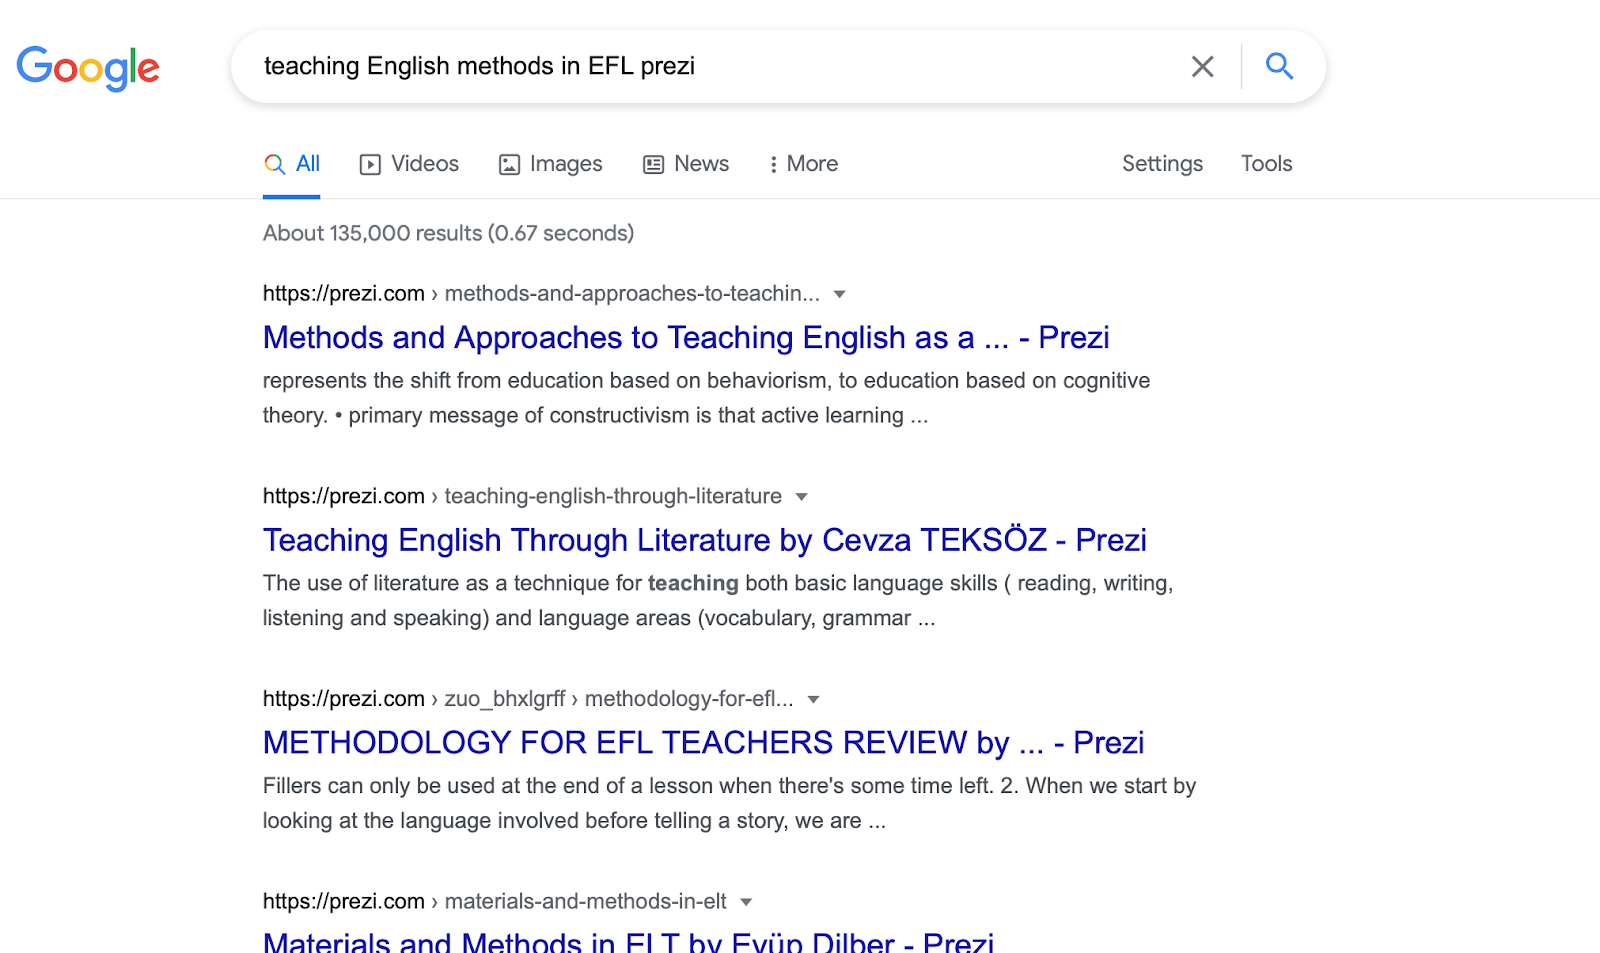Click snippet starting 'Fillers can only be used'
Viewport: 1600px width, 953px height.
pyautogui.click(x=729, y=803)
